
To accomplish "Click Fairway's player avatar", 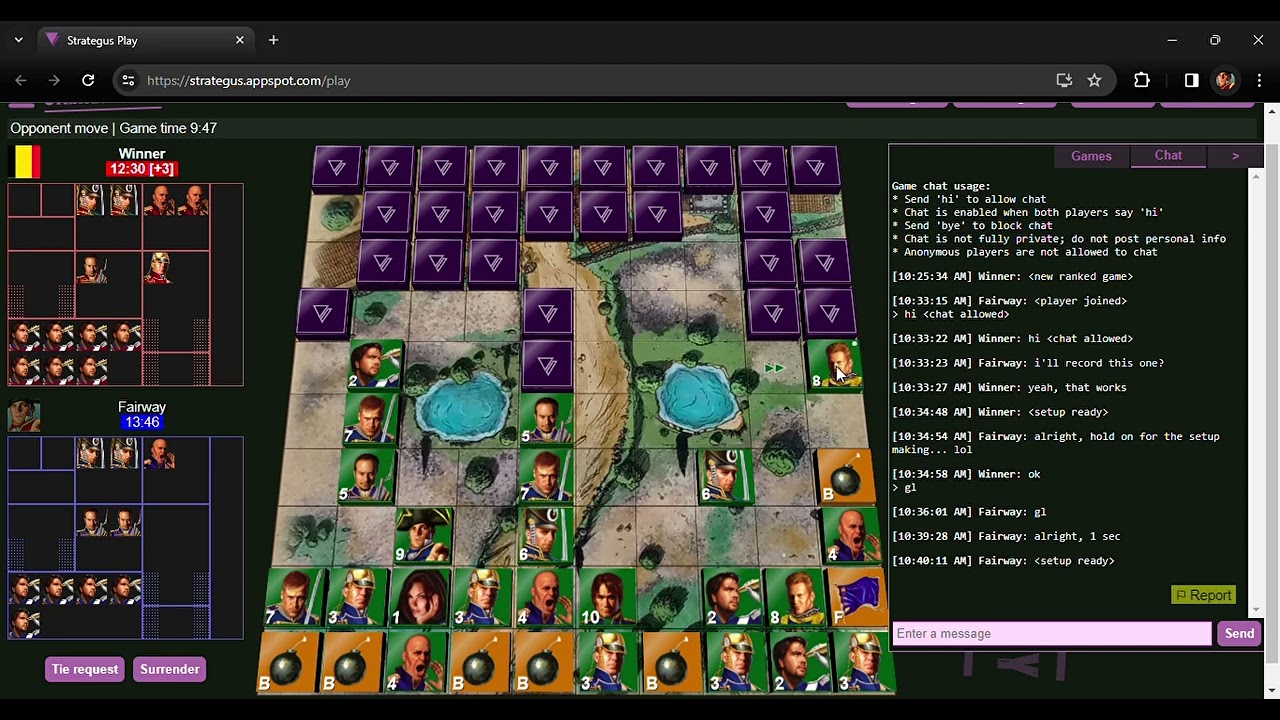I will pyautogui.click(x=24, y=416).
